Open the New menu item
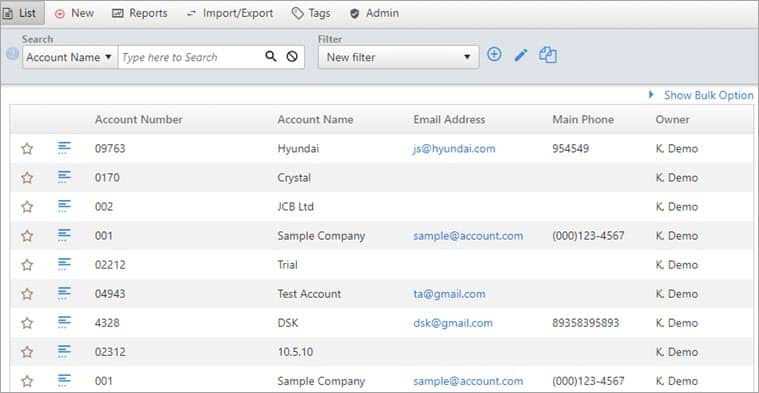 (x=75, y=13)
